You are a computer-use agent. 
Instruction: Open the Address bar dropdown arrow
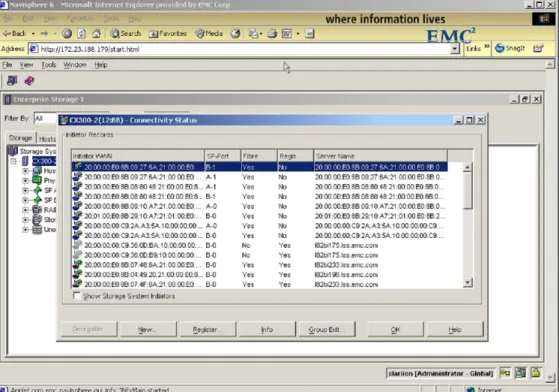pos(455,49)
